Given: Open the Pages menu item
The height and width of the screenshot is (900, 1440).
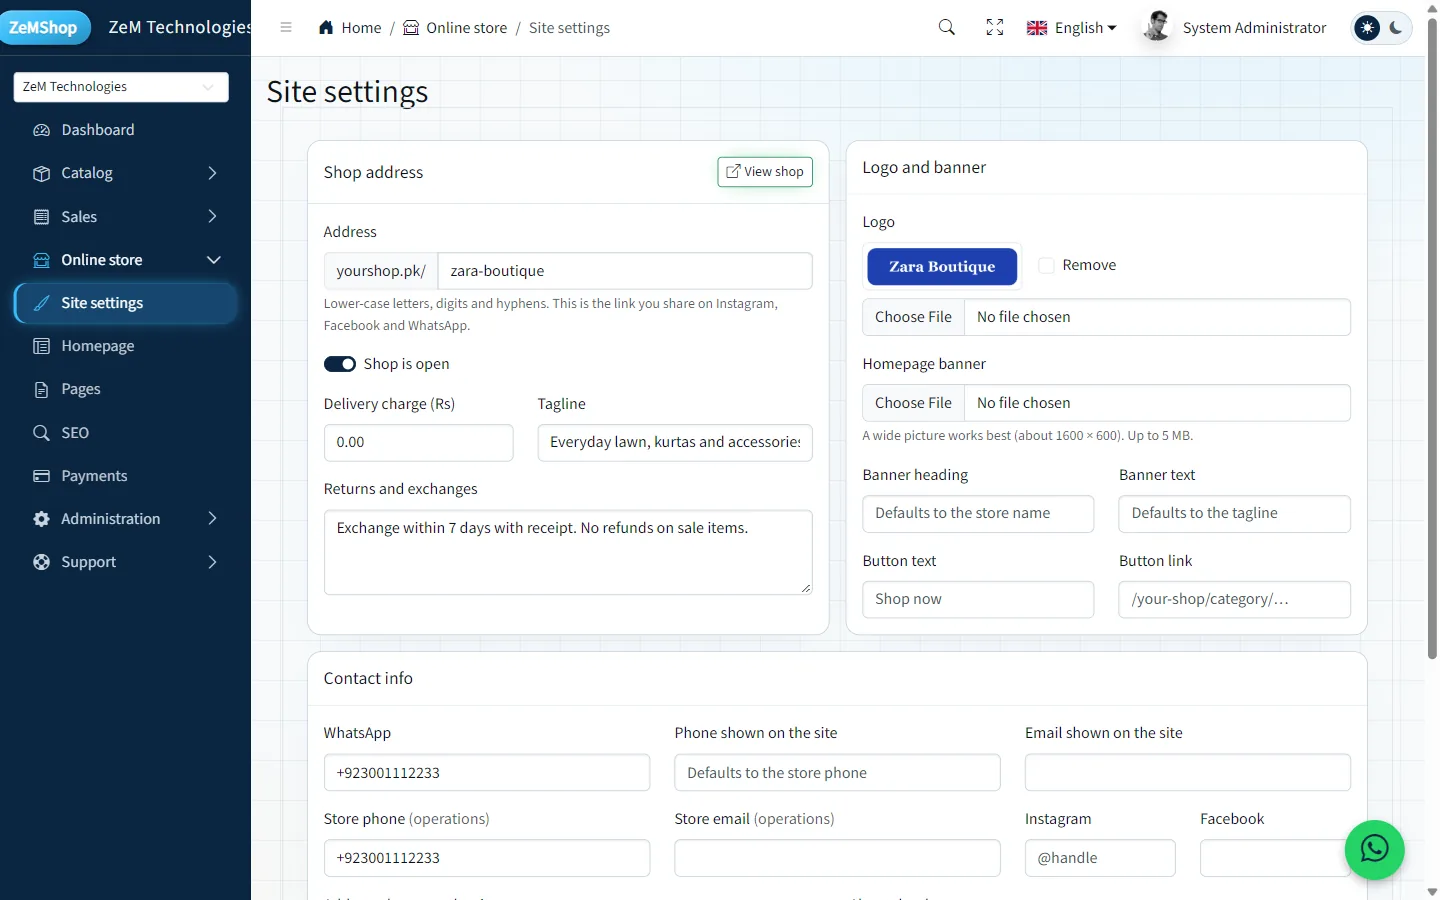Looking at the screenshot, I should pyautogui.click(x=126, y=389).
